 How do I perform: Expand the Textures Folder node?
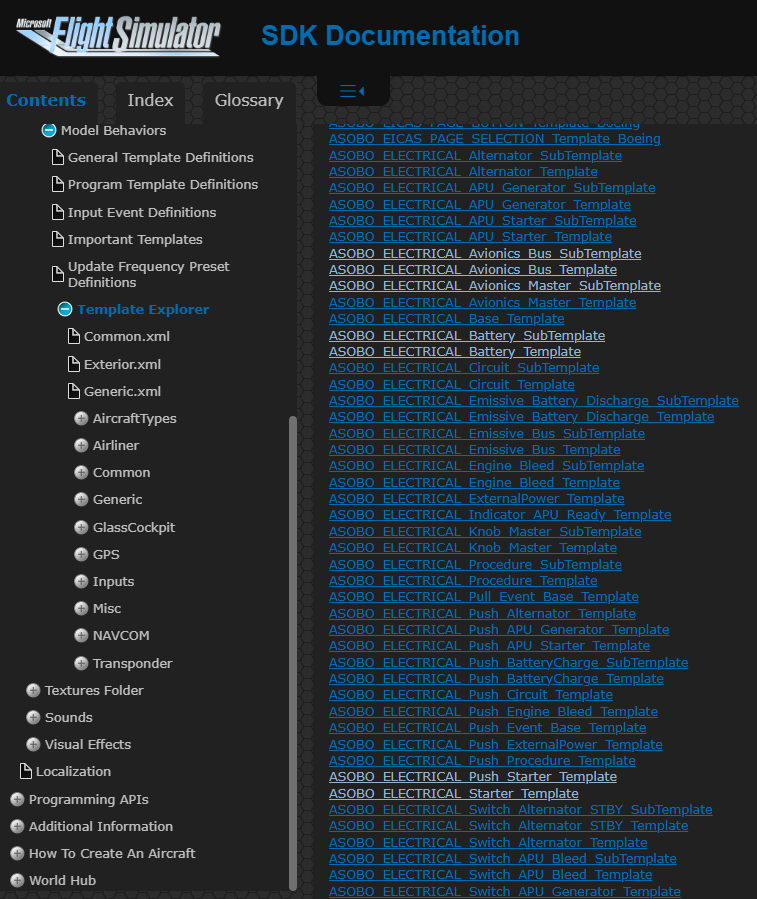tap(33, 690)
